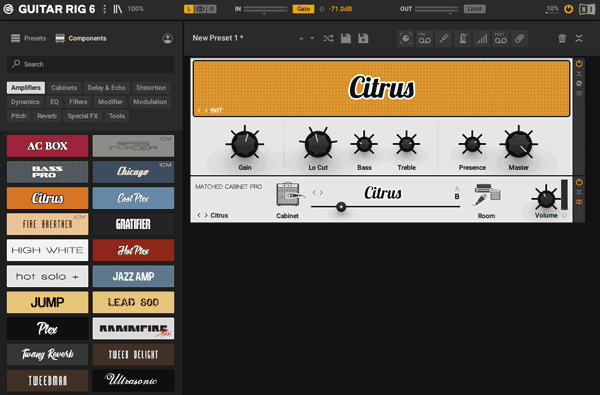This screenshot has width=600, height=395.
Task: Collapse all rack components icon
Action: pos(579,38)
